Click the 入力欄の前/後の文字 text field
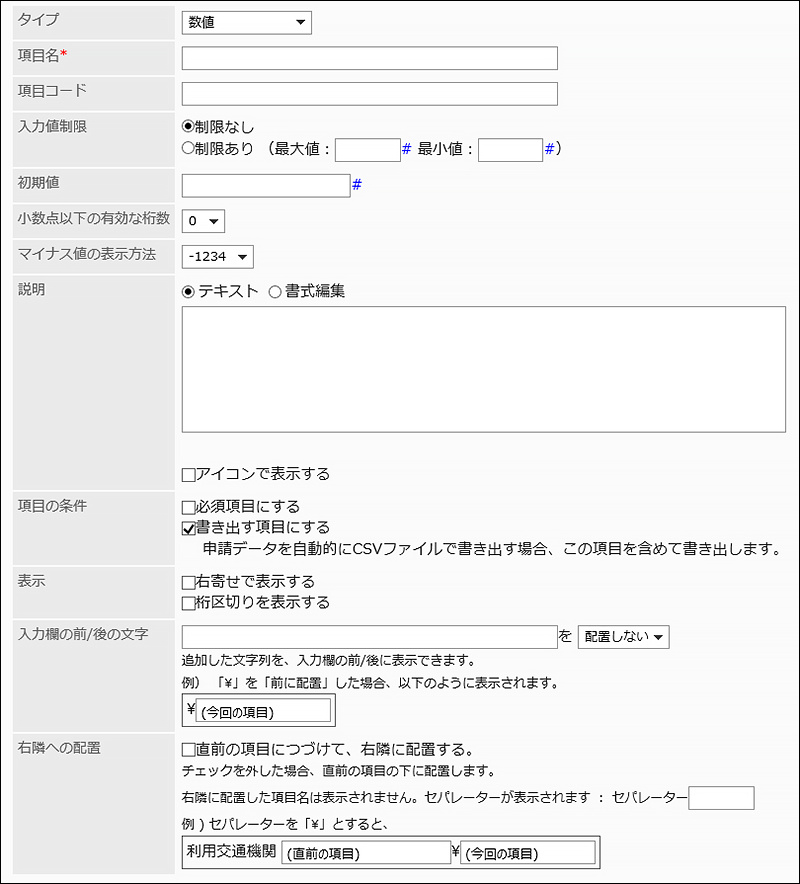The width and height of the screenshot is (800, 884). click(369, 637)
